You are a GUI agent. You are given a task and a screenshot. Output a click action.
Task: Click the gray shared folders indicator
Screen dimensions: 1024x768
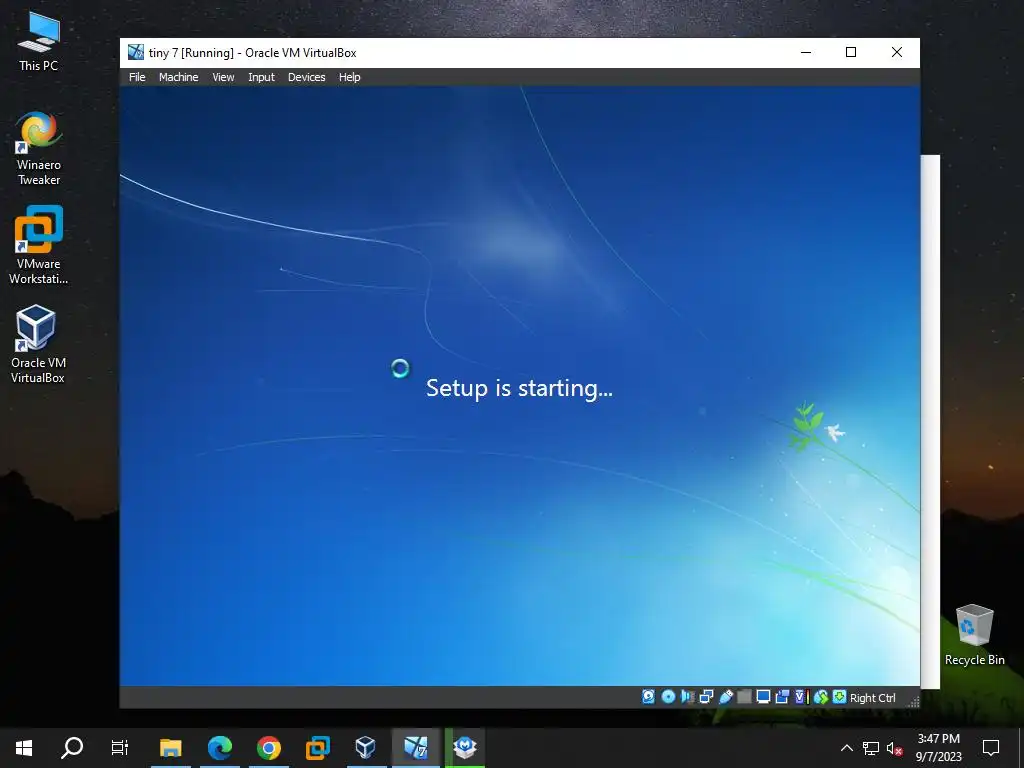(744, 697)
